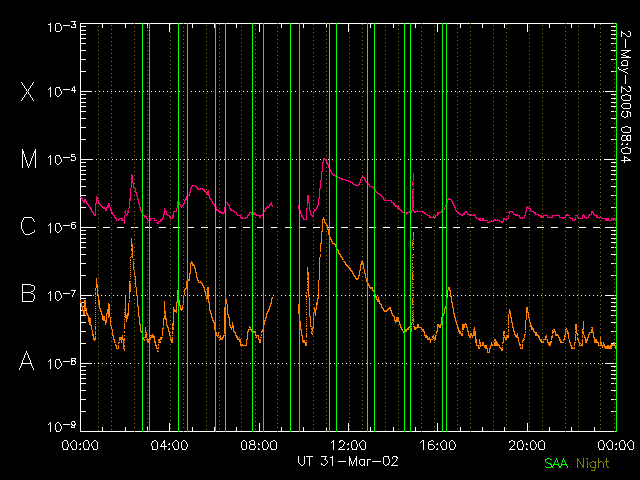The image size is (640, 480).
Task: Click the 04:00 time axis label
Action: (169, 445)
